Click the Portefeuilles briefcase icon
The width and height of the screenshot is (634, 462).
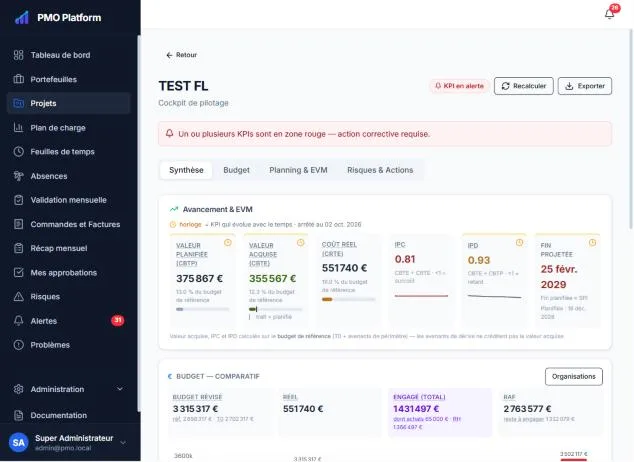(19, 79)
